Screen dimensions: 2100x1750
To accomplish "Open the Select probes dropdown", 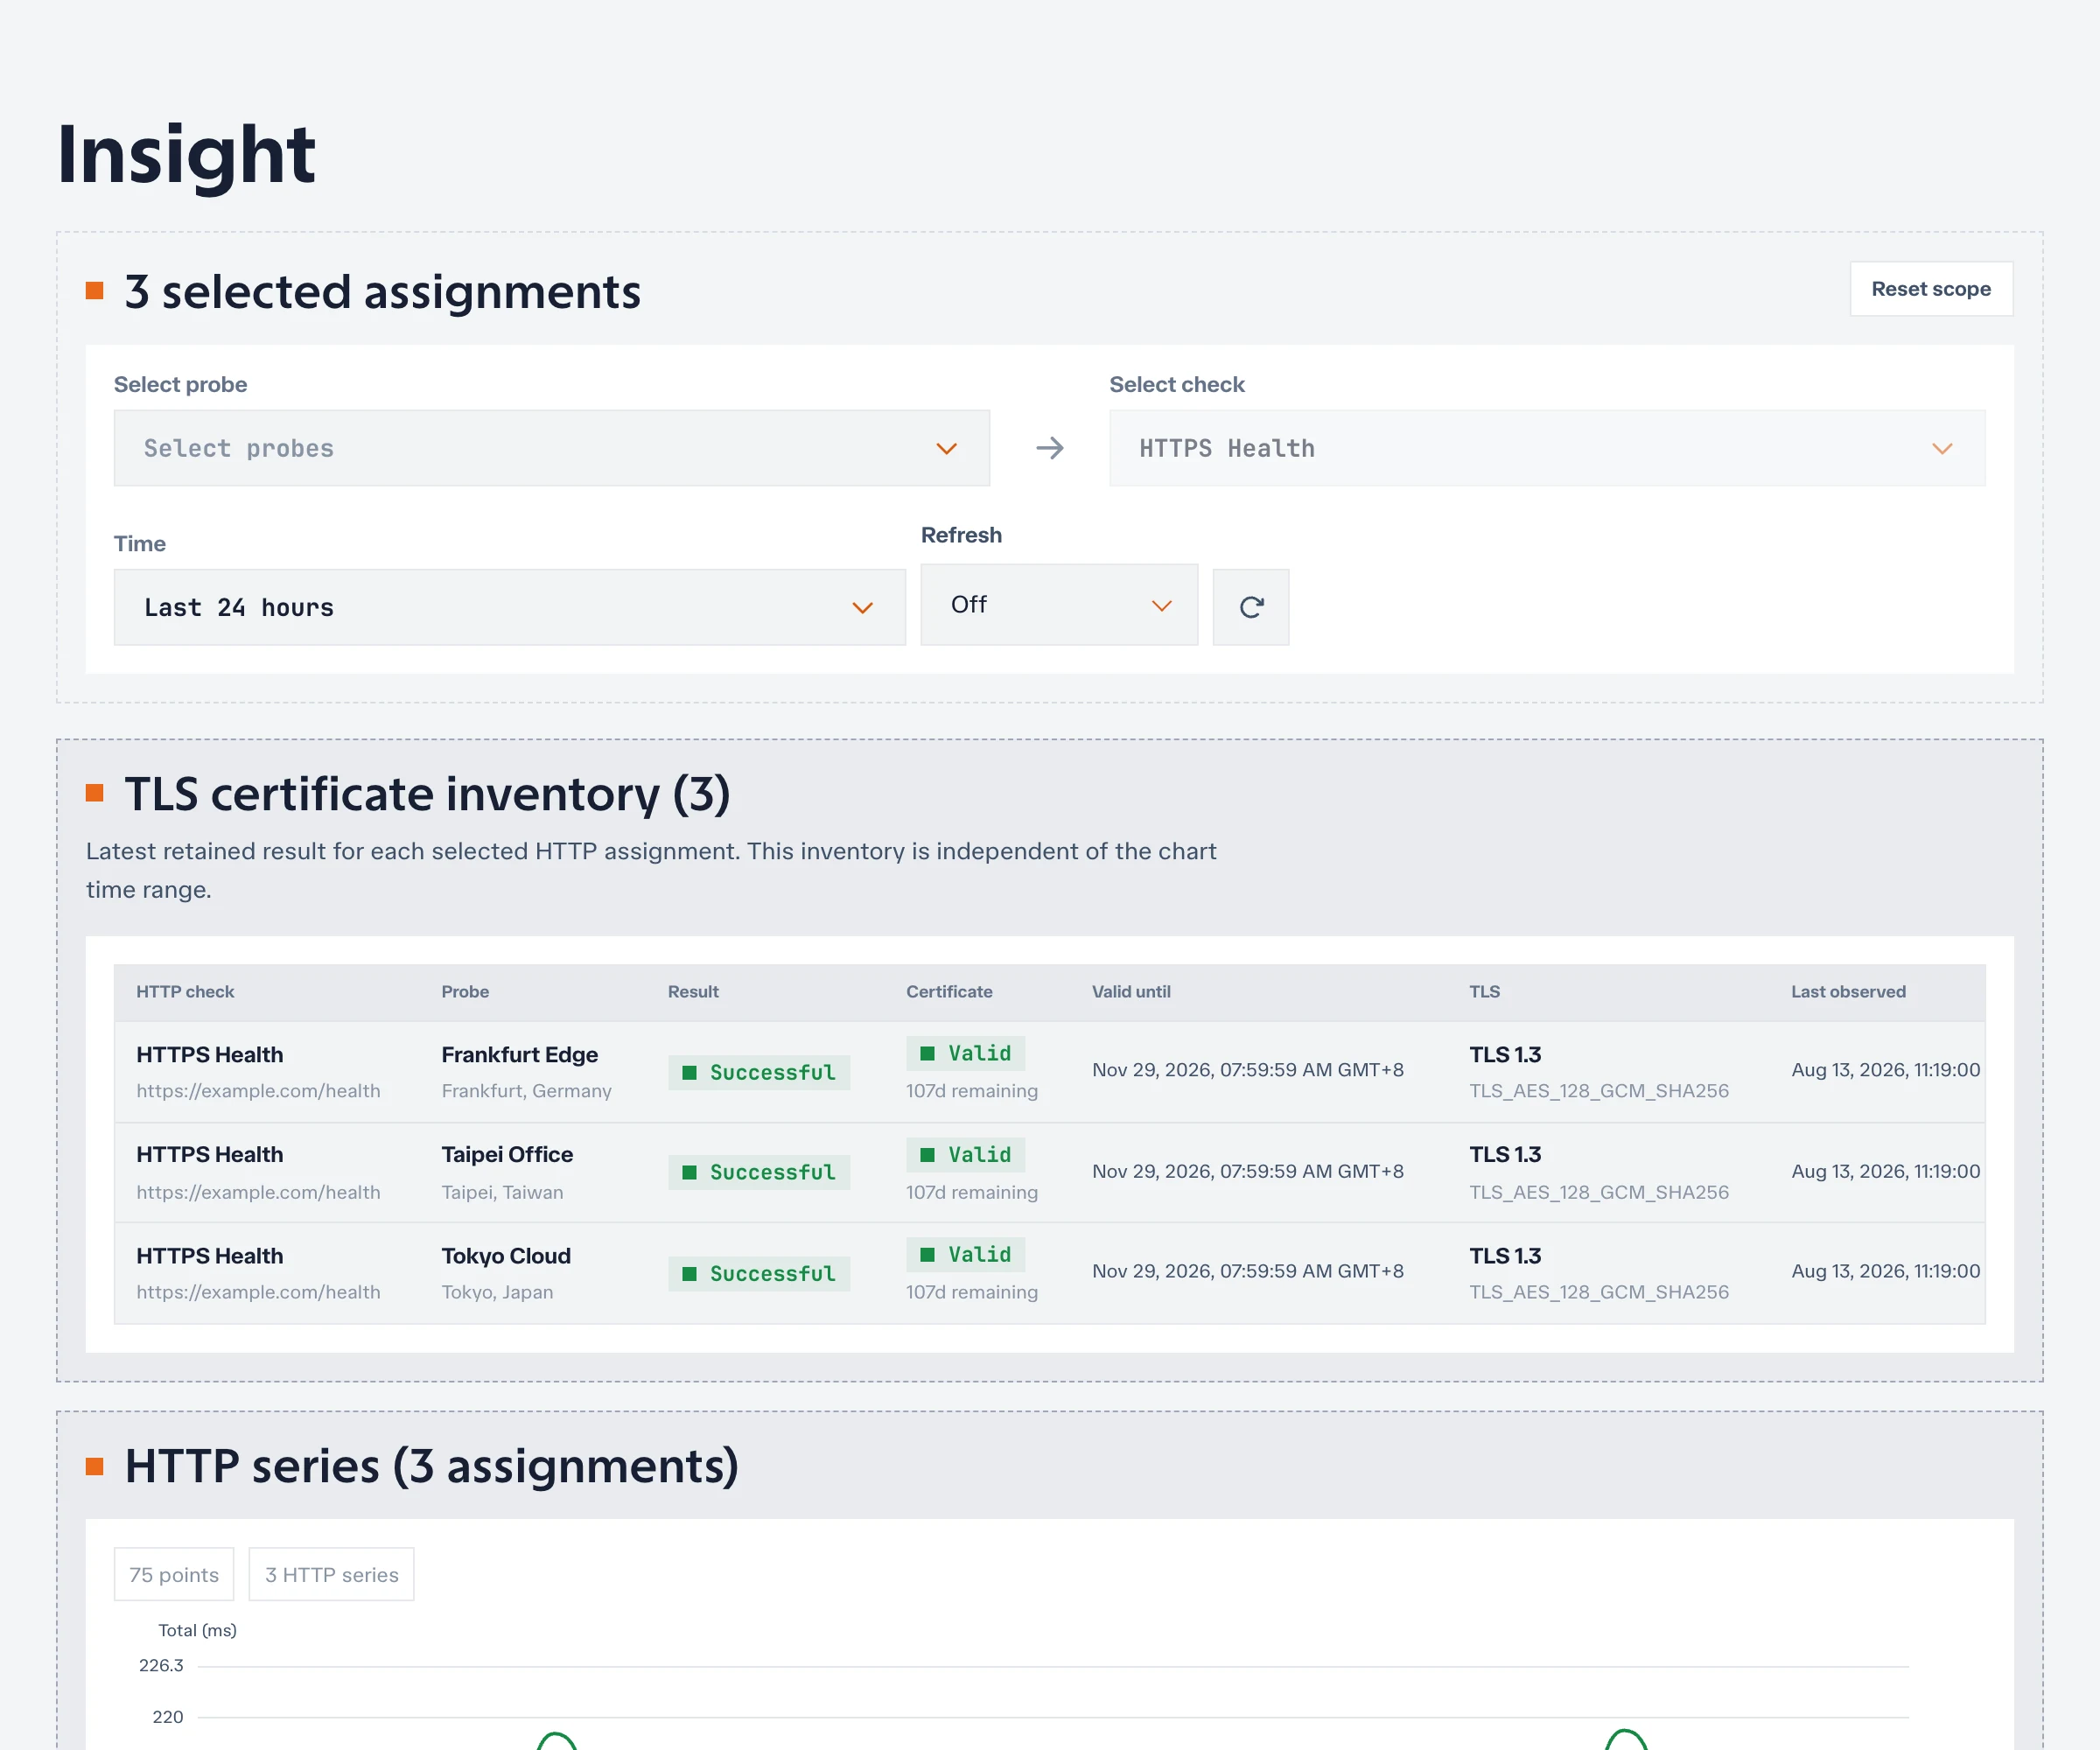I will 551,448.
